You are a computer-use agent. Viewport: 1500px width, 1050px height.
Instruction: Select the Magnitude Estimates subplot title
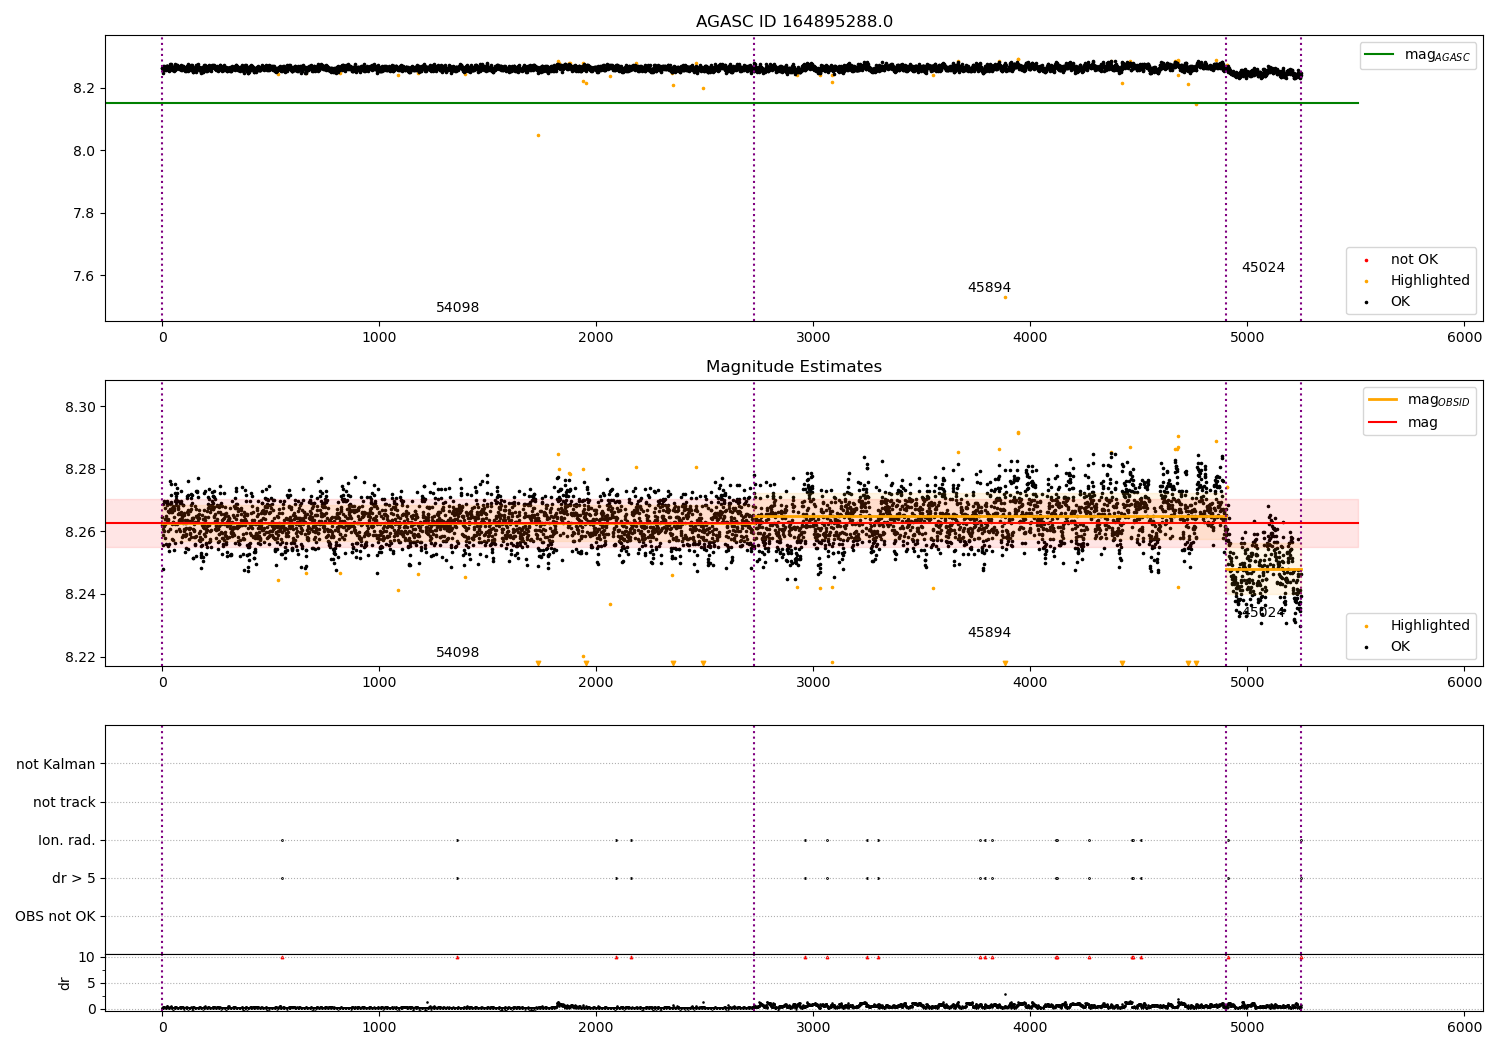[794, 367]
